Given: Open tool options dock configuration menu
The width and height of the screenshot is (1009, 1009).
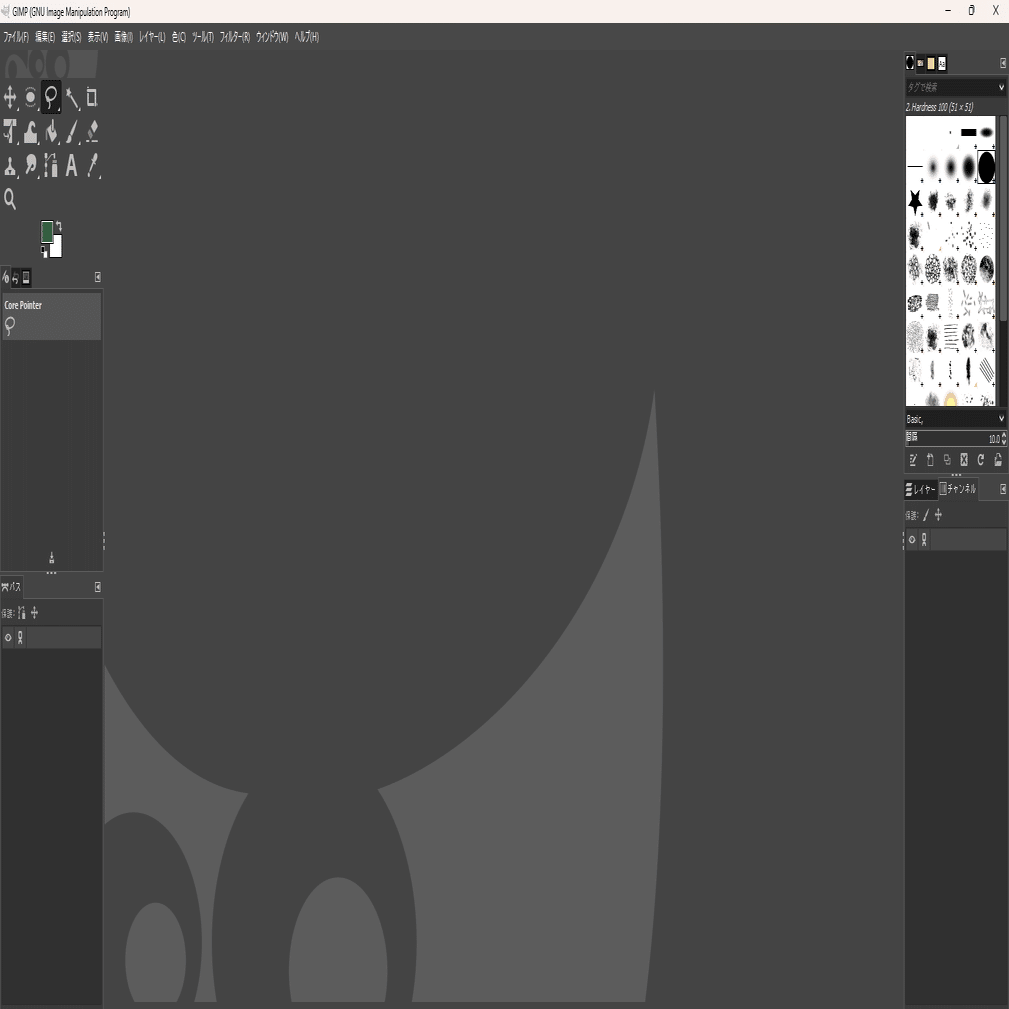Looking at the screenshot, I should [x=97, y=277].
